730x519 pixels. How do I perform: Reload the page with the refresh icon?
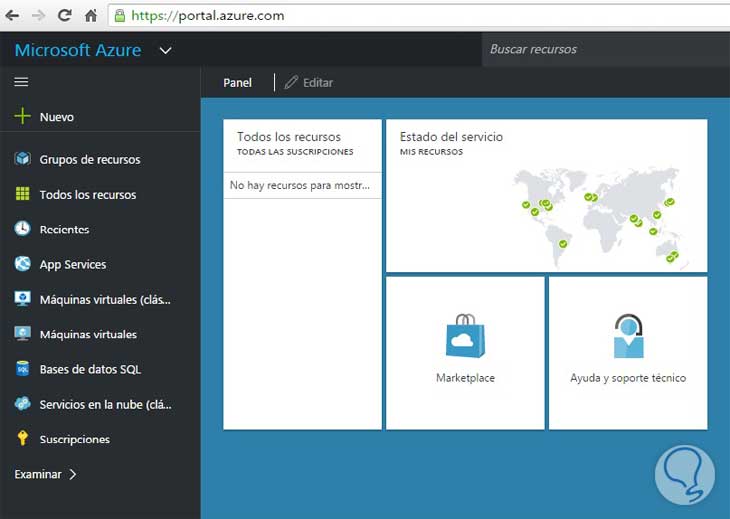click(65, 15)
